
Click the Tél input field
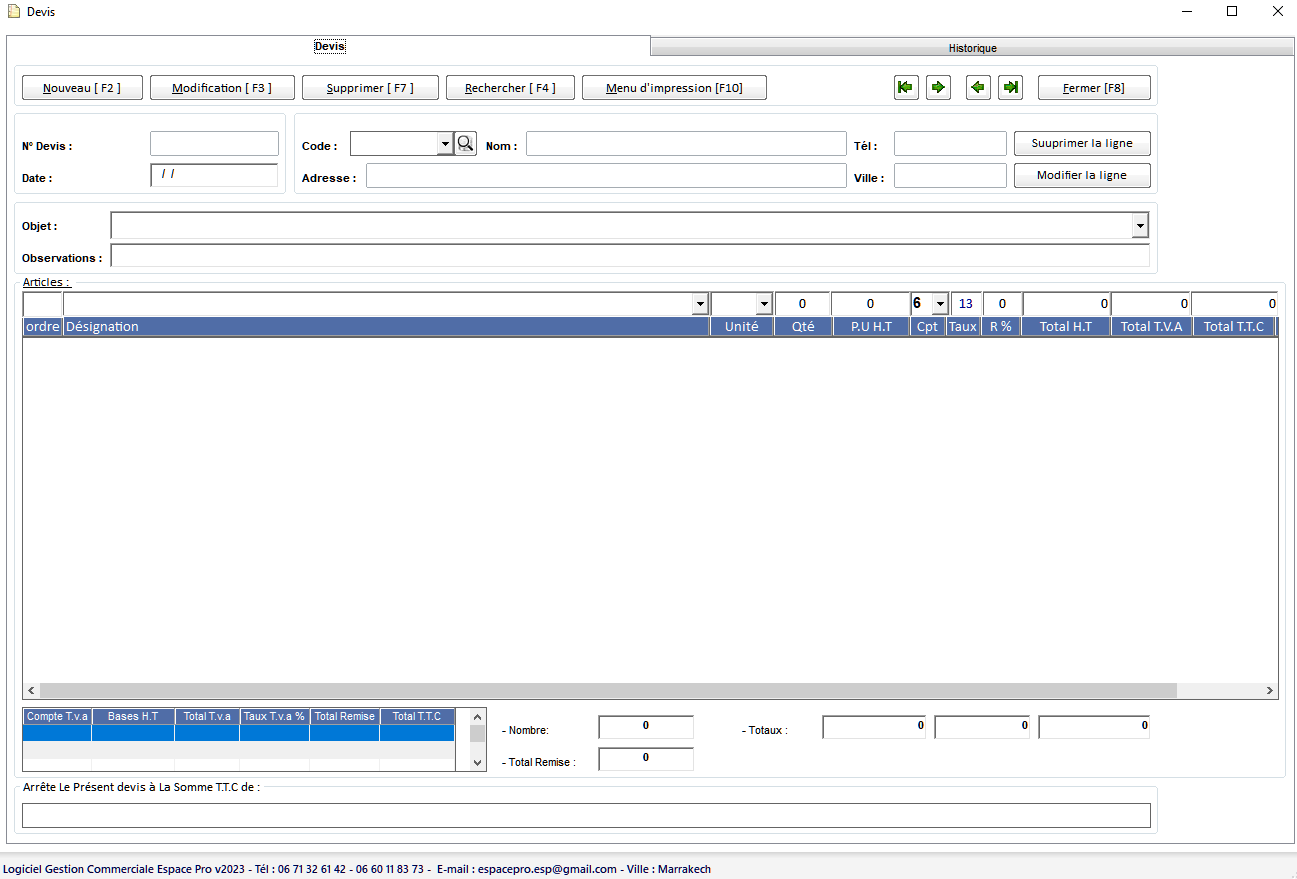(950, 144)
